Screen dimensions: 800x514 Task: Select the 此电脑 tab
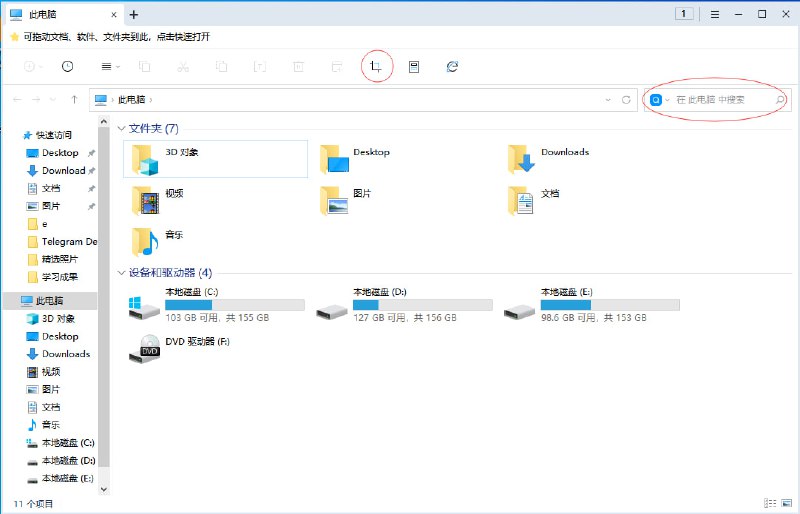click(x=60, y=14)
